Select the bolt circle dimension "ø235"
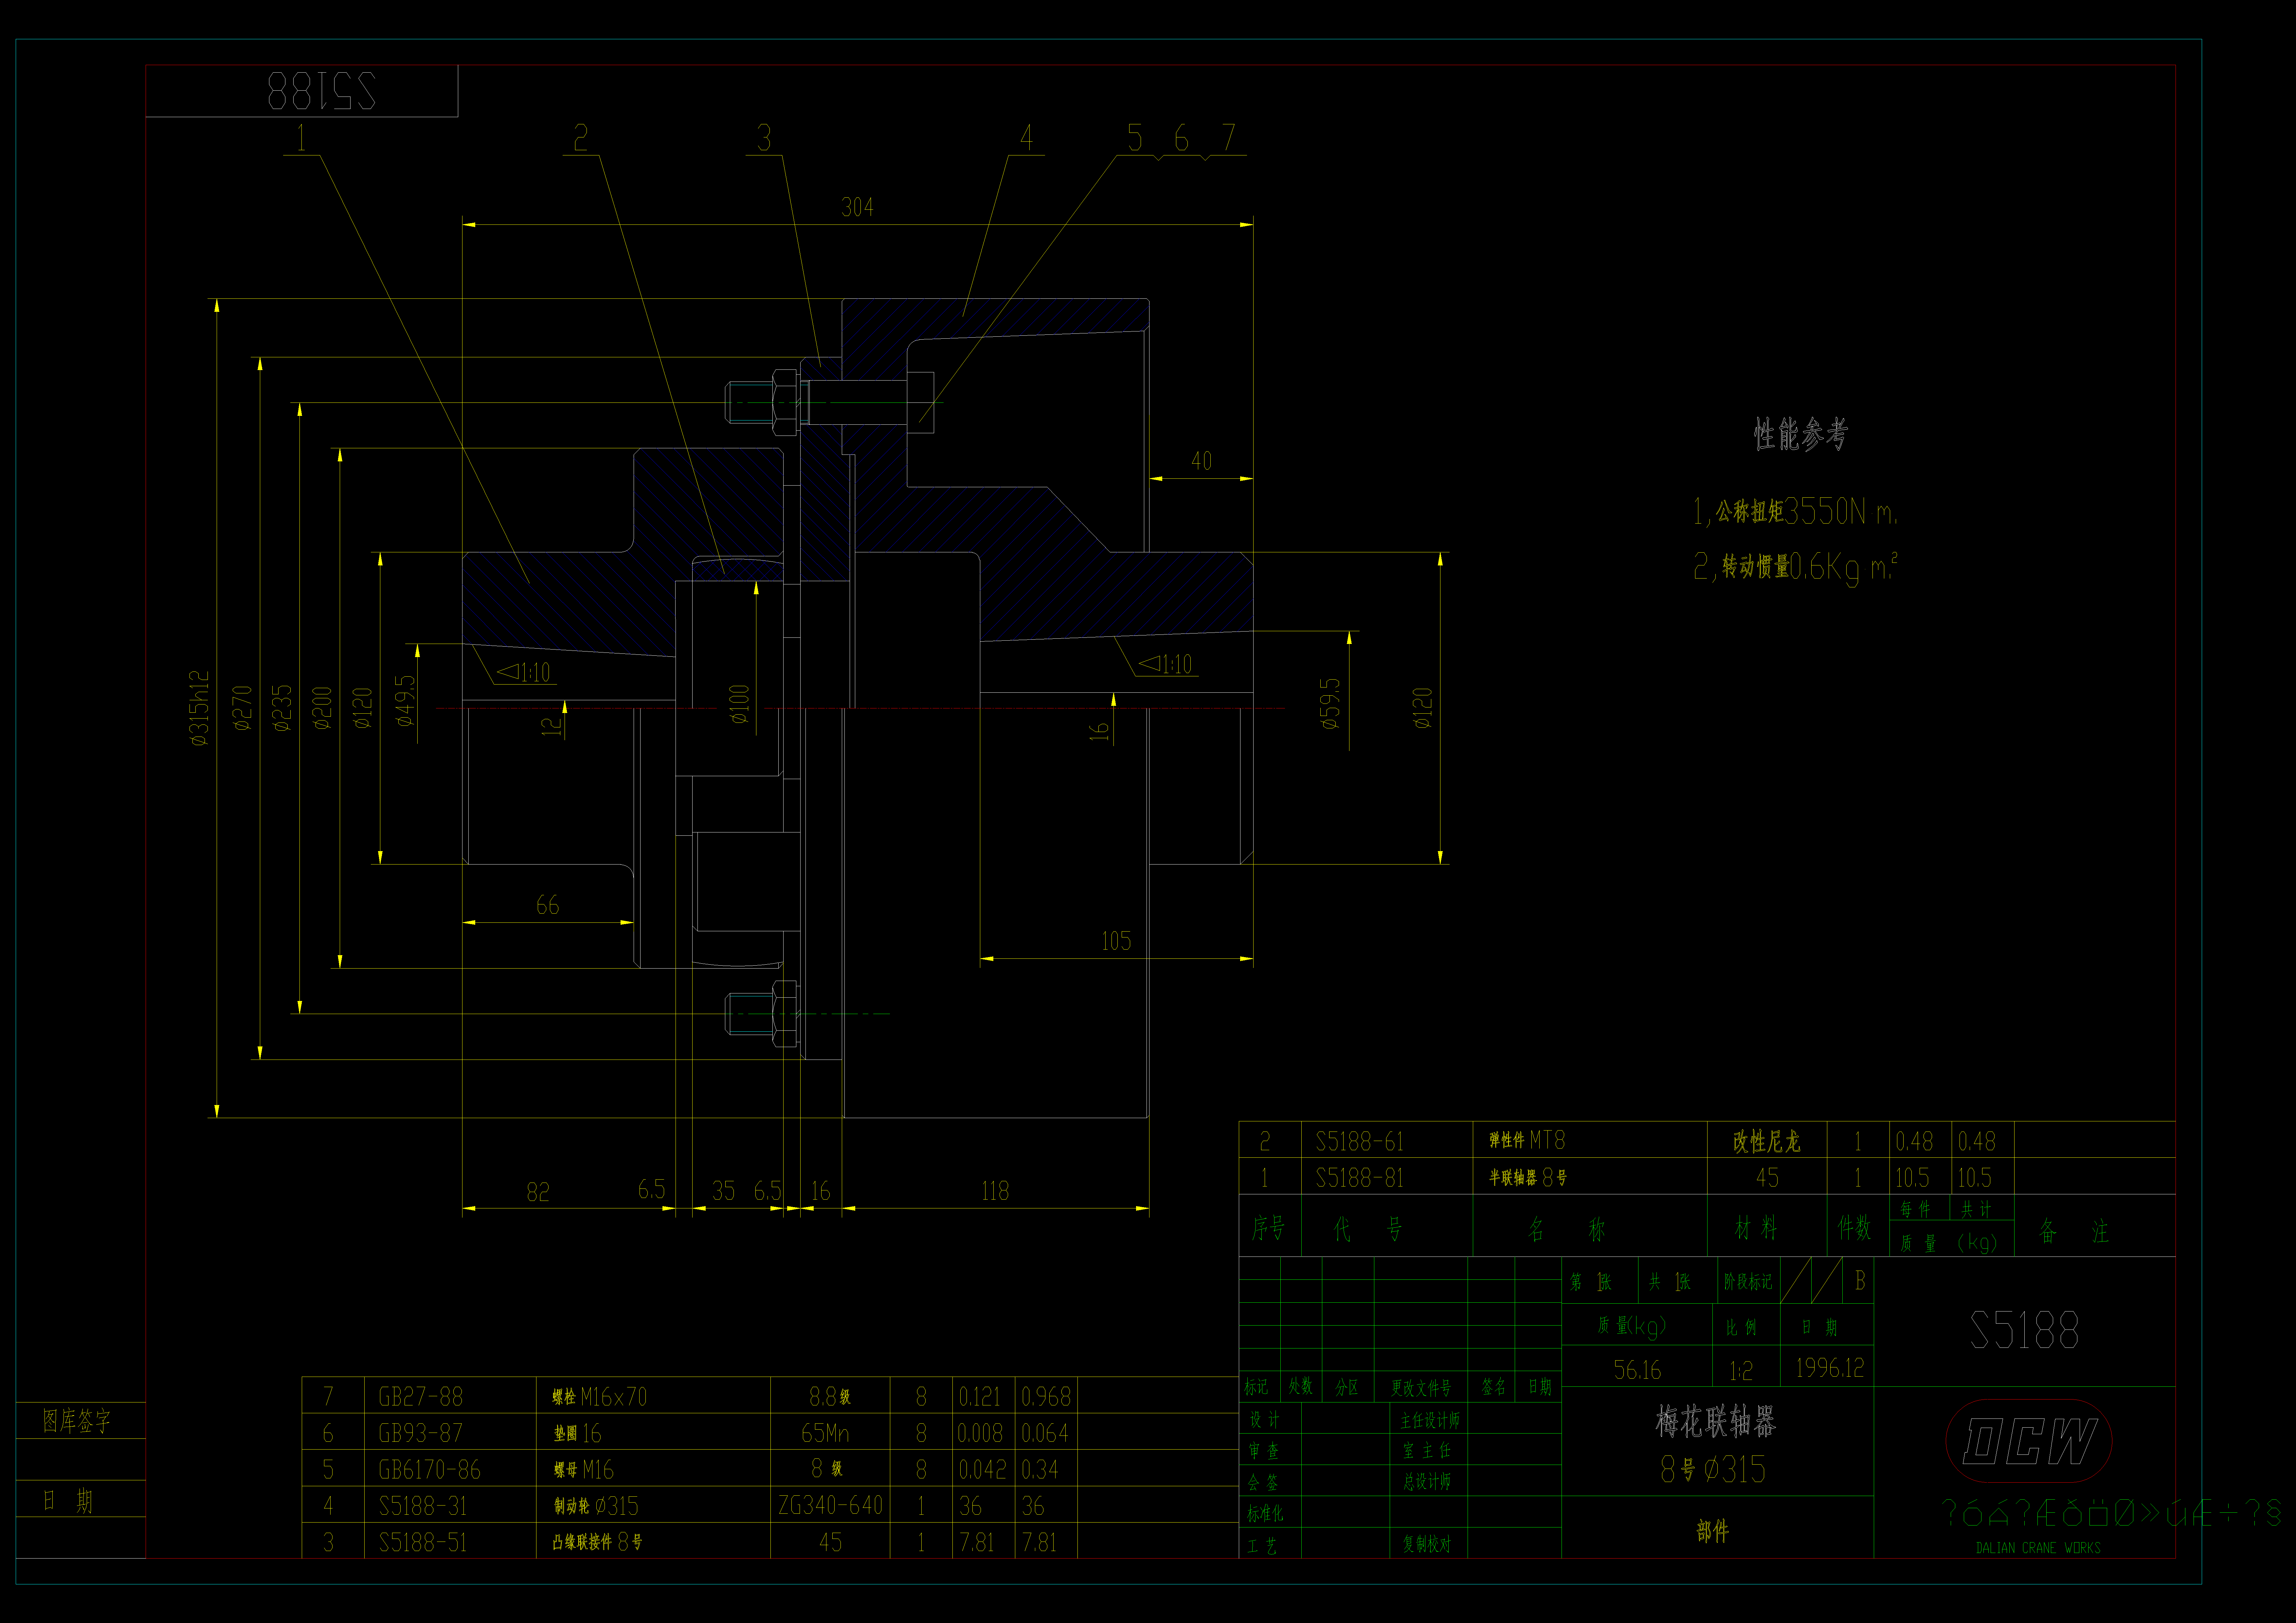The height and width of the screenshot is (1623, 2296). click(282, 708)
